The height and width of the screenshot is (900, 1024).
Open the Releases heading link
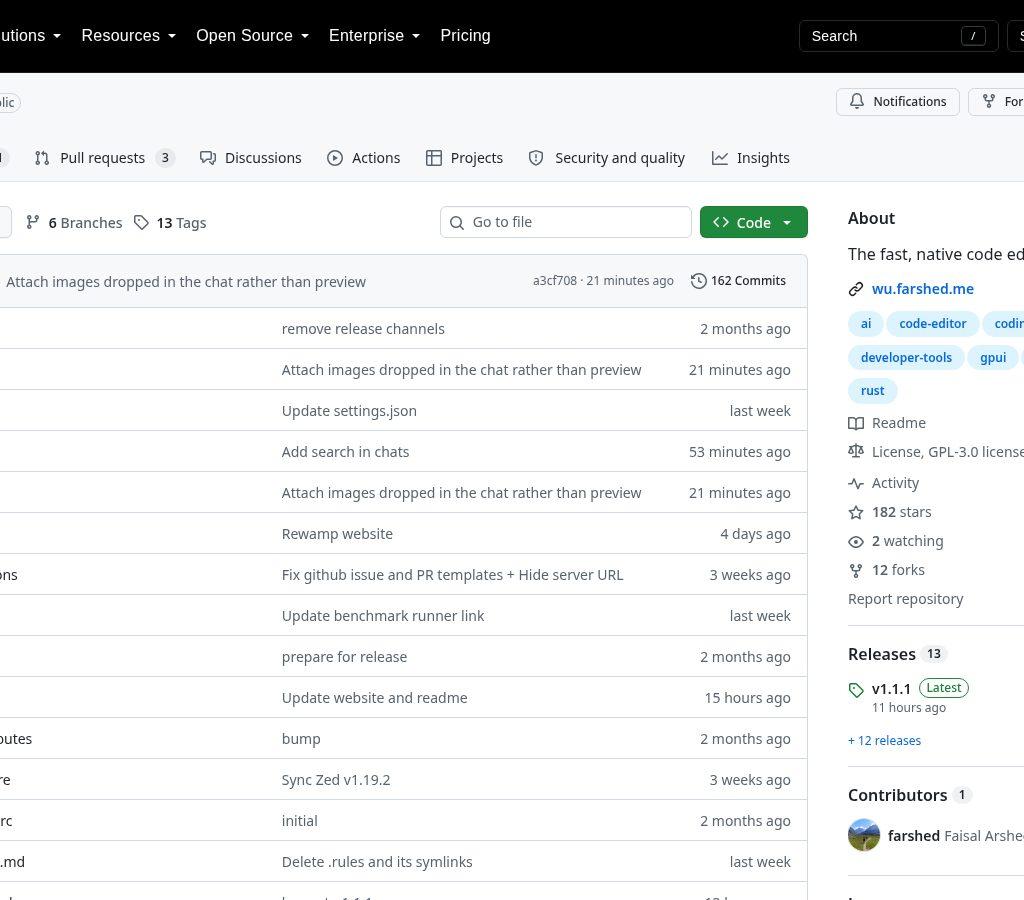tap(881, 654)
